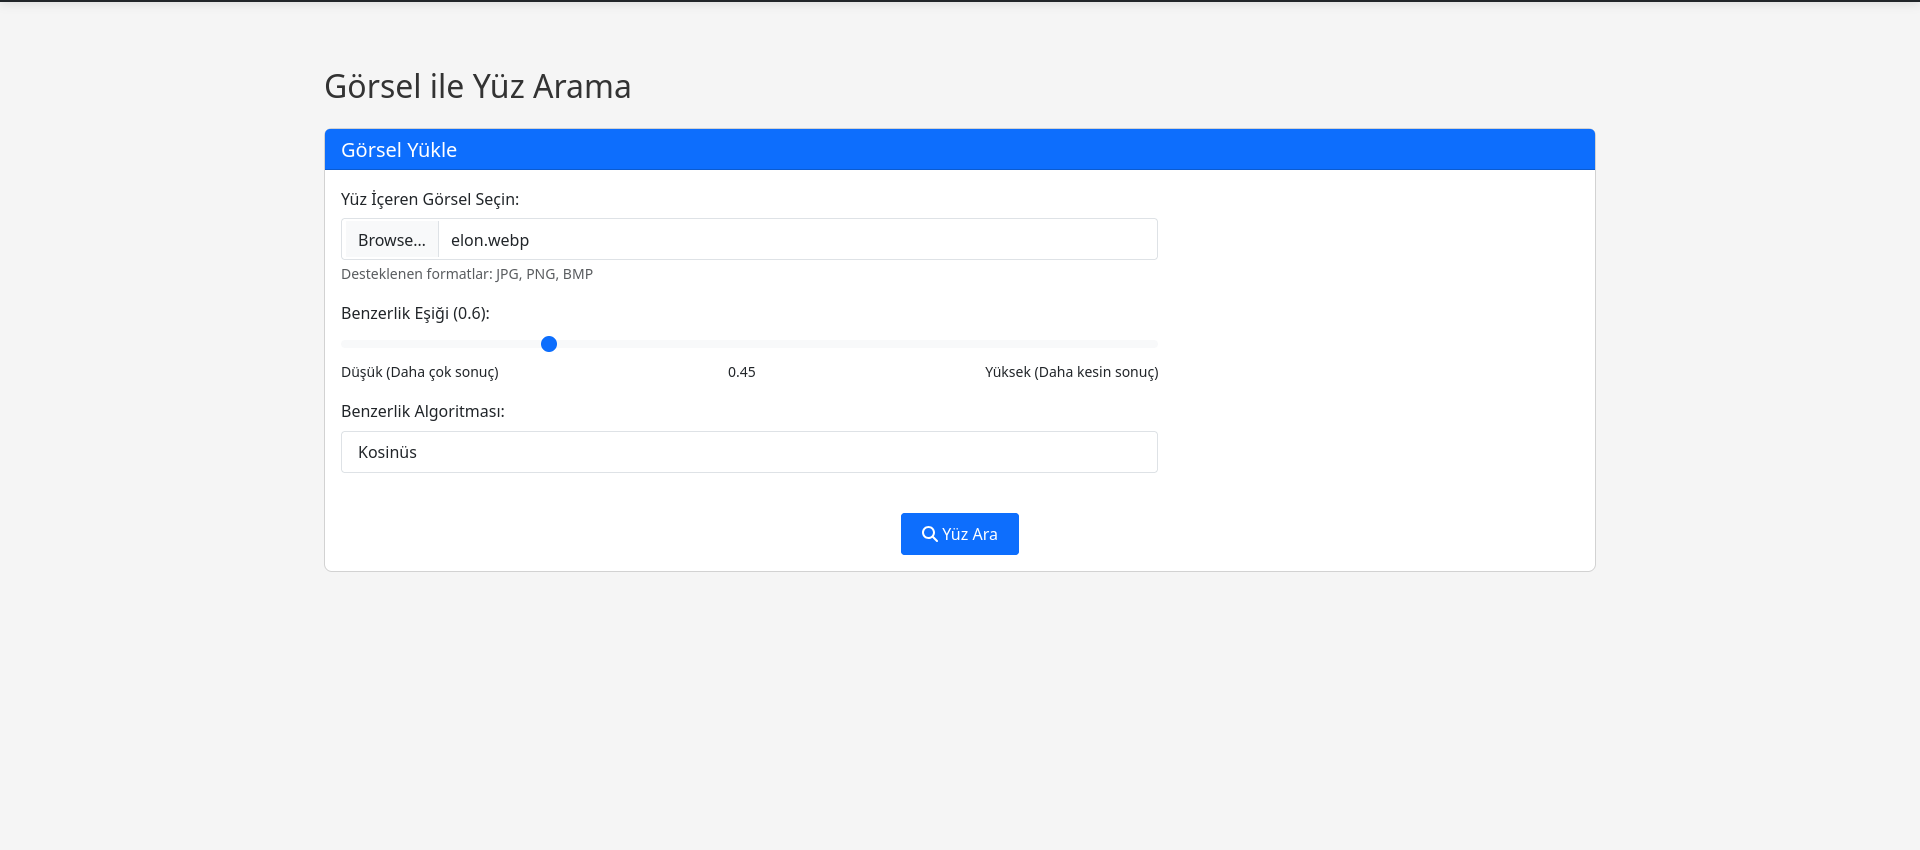Click the "Benzerlik Algoritması" label
Image resolution: width=1920 pixels, height=850 pixels.
tap(422, 411)
